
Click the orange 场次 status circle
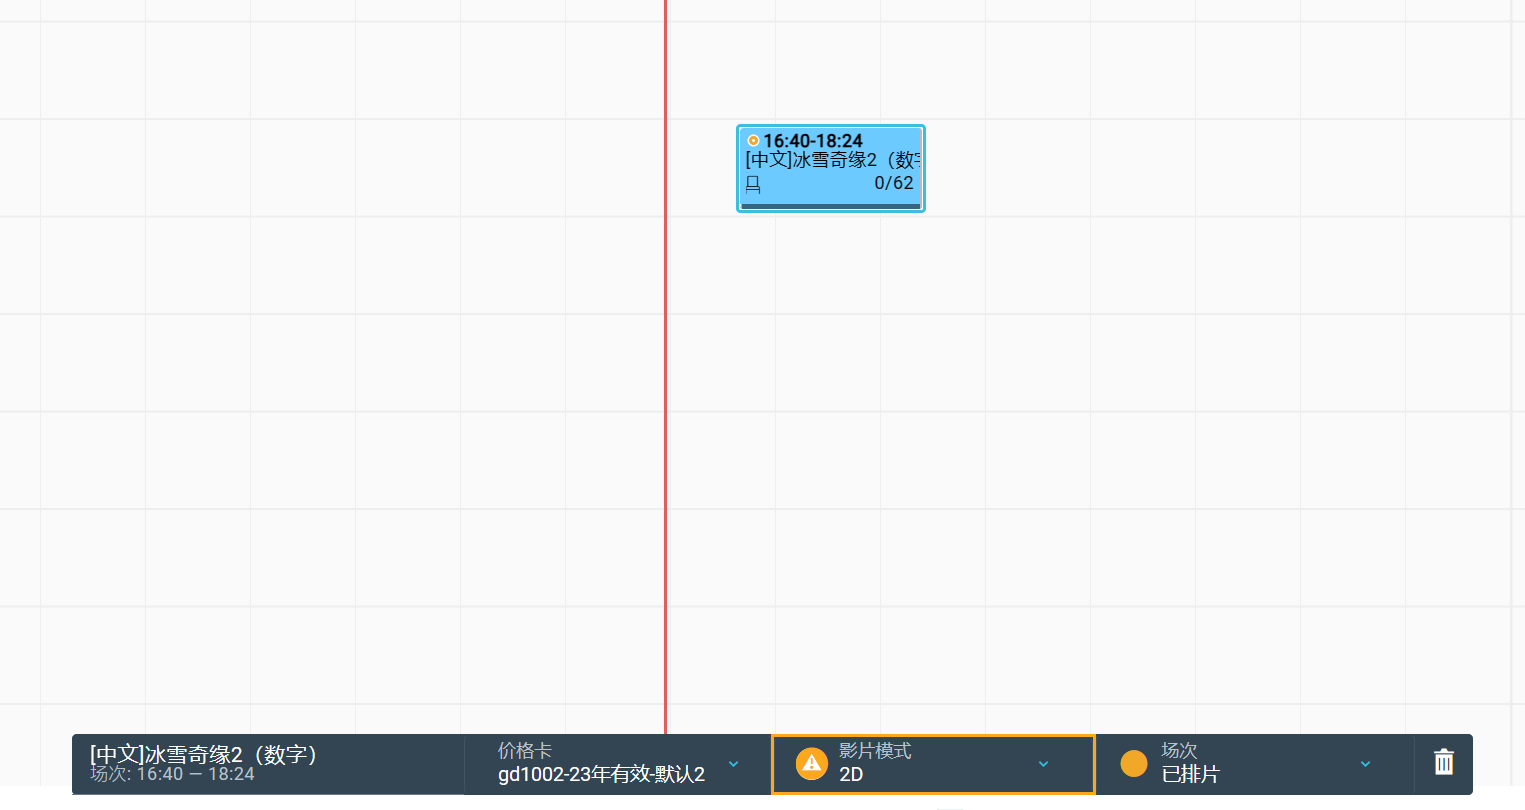pos(1134,764)
